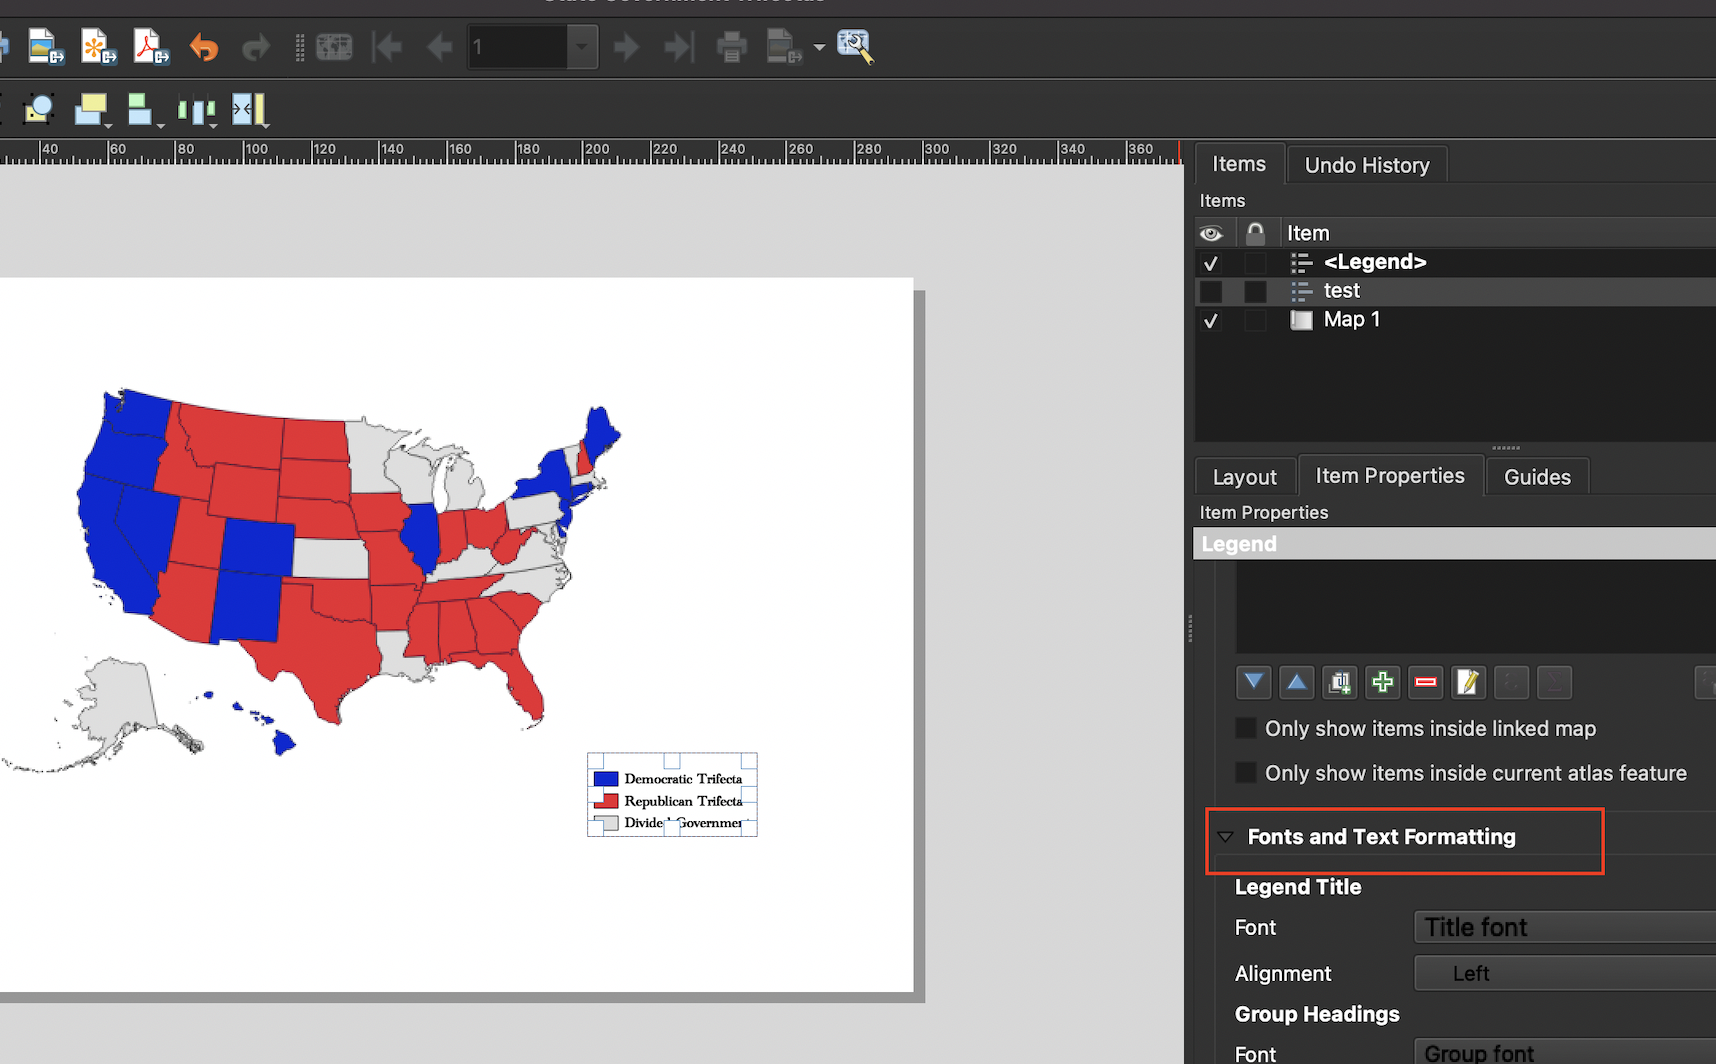This screenshot has height=1064, width=1716.
Task: Click green plus to add legend layer
Action: click(x=1382, y=682)
